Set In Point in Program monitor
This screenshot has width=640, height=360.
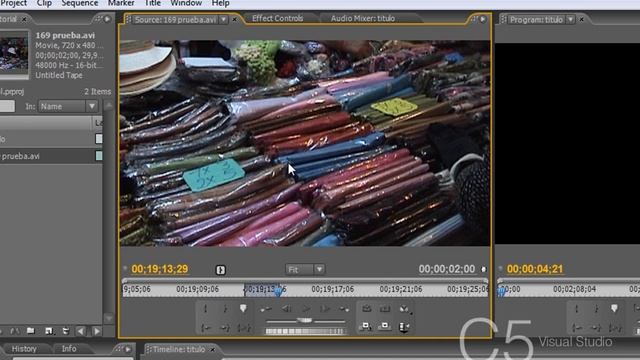coord(577,309)
